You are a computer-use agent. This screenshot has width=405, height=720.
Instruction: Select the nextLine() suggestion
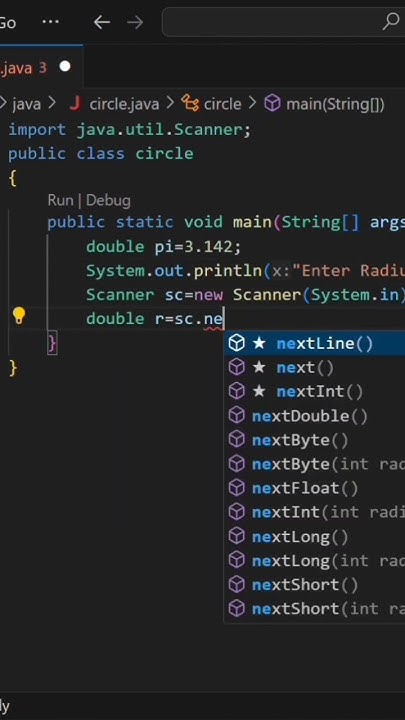click(315, 343)
